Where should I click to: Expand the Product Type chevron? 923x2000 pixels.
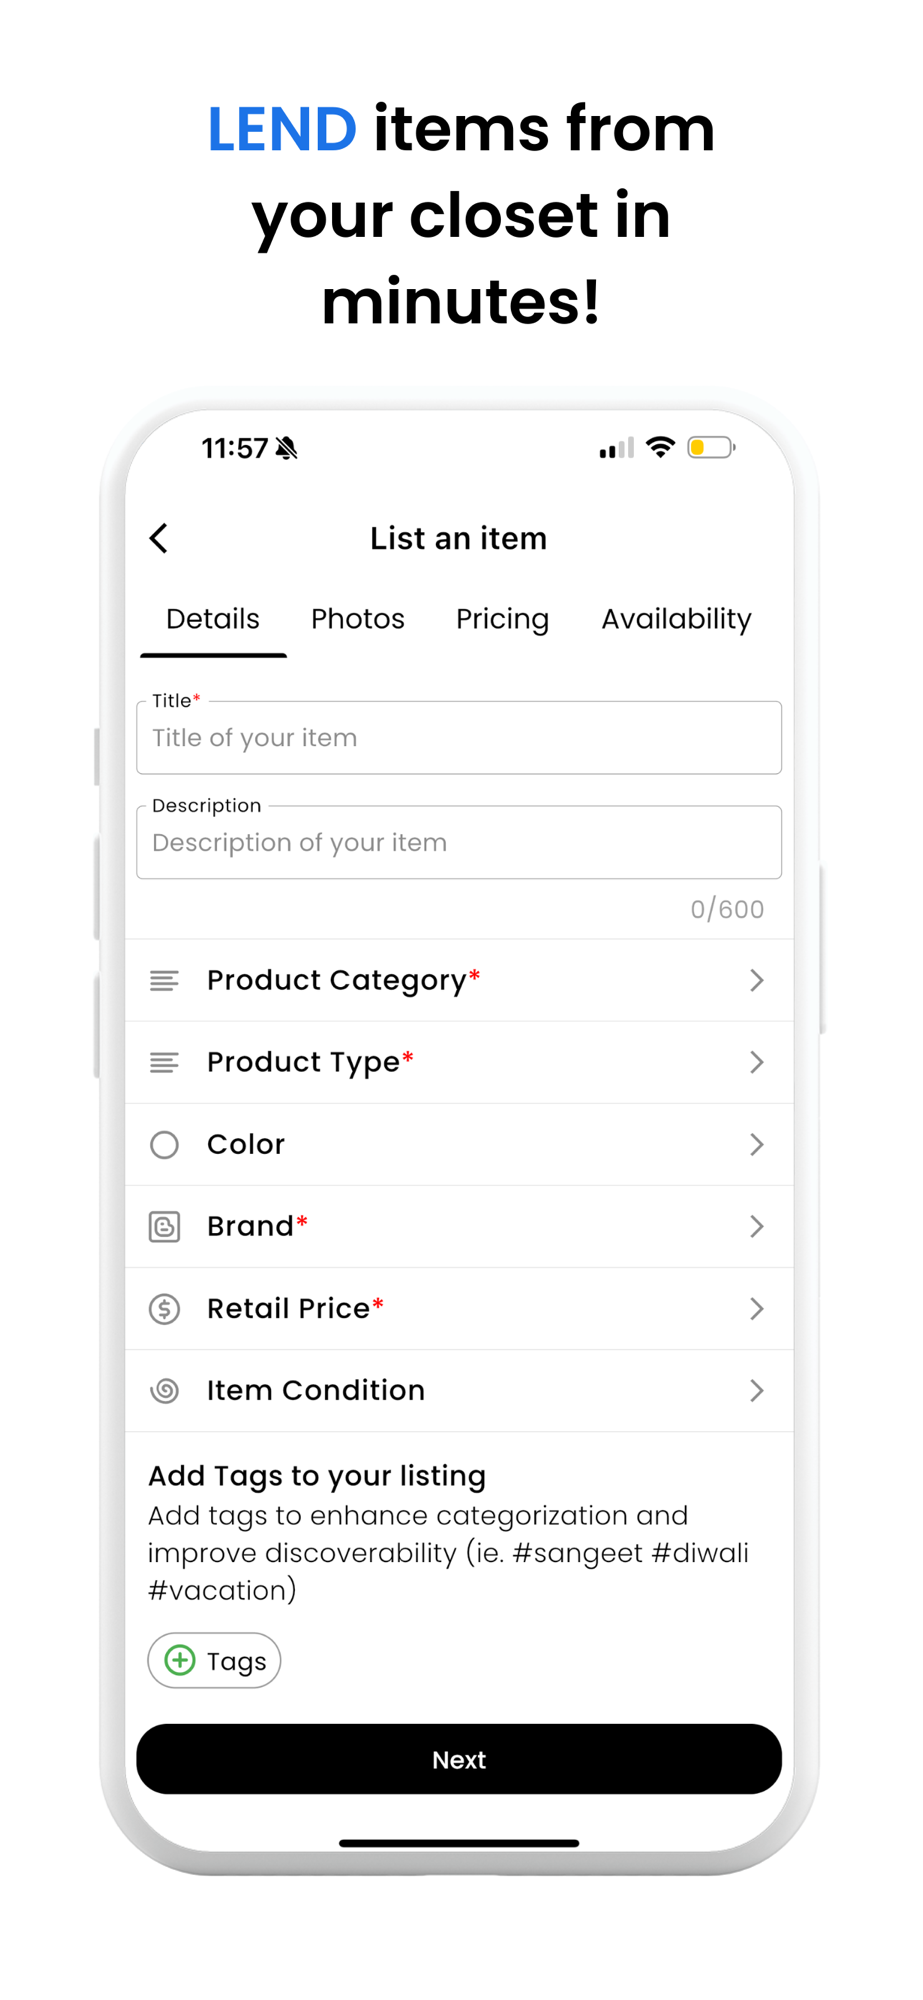[x=756, y=1063]
